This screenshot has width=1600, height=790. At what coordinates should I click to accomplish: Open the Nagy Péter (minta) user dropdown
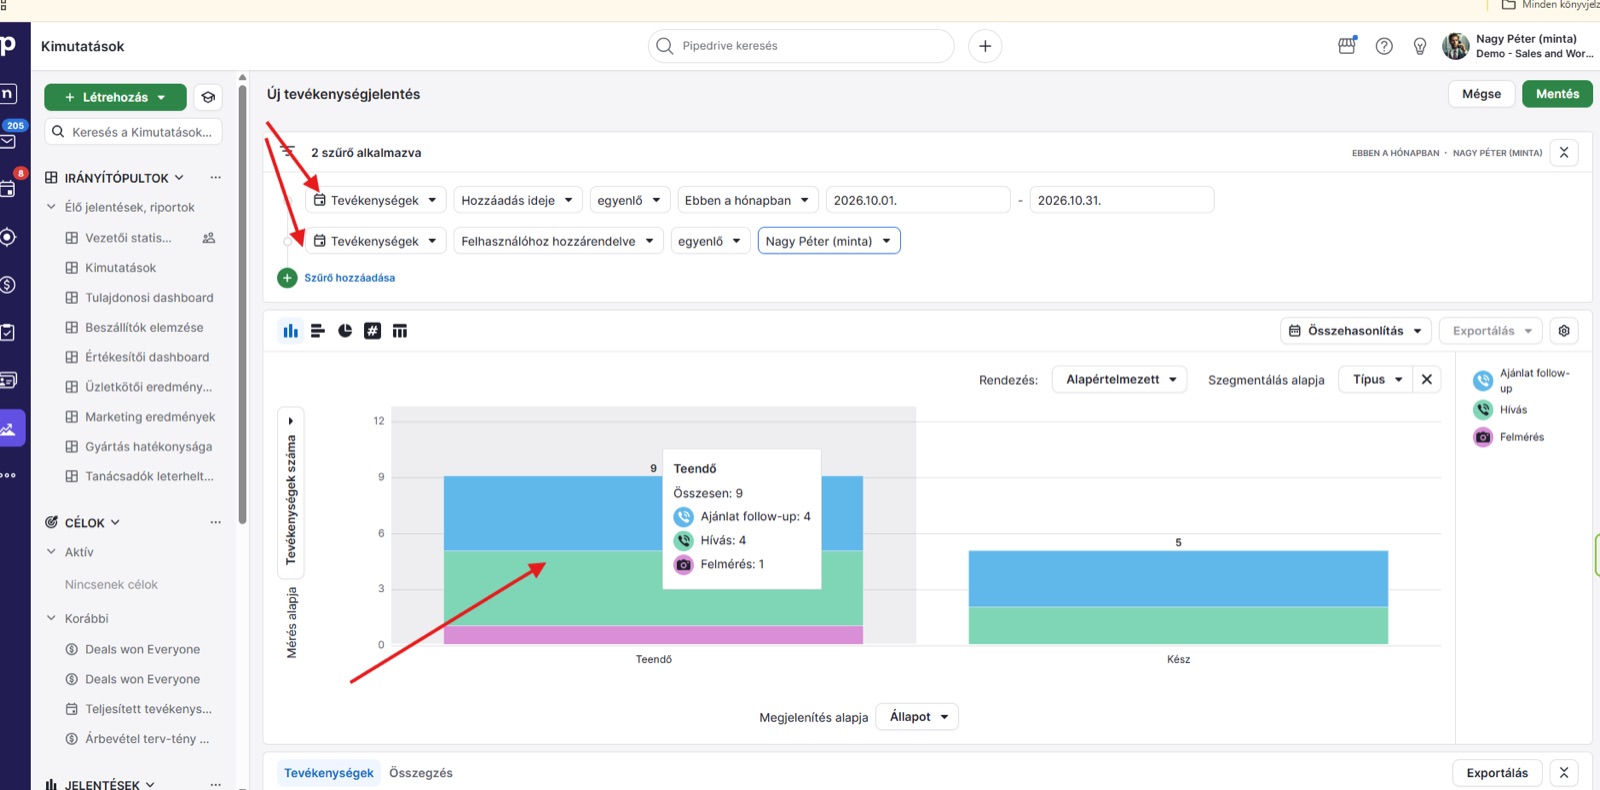point(829,241)
